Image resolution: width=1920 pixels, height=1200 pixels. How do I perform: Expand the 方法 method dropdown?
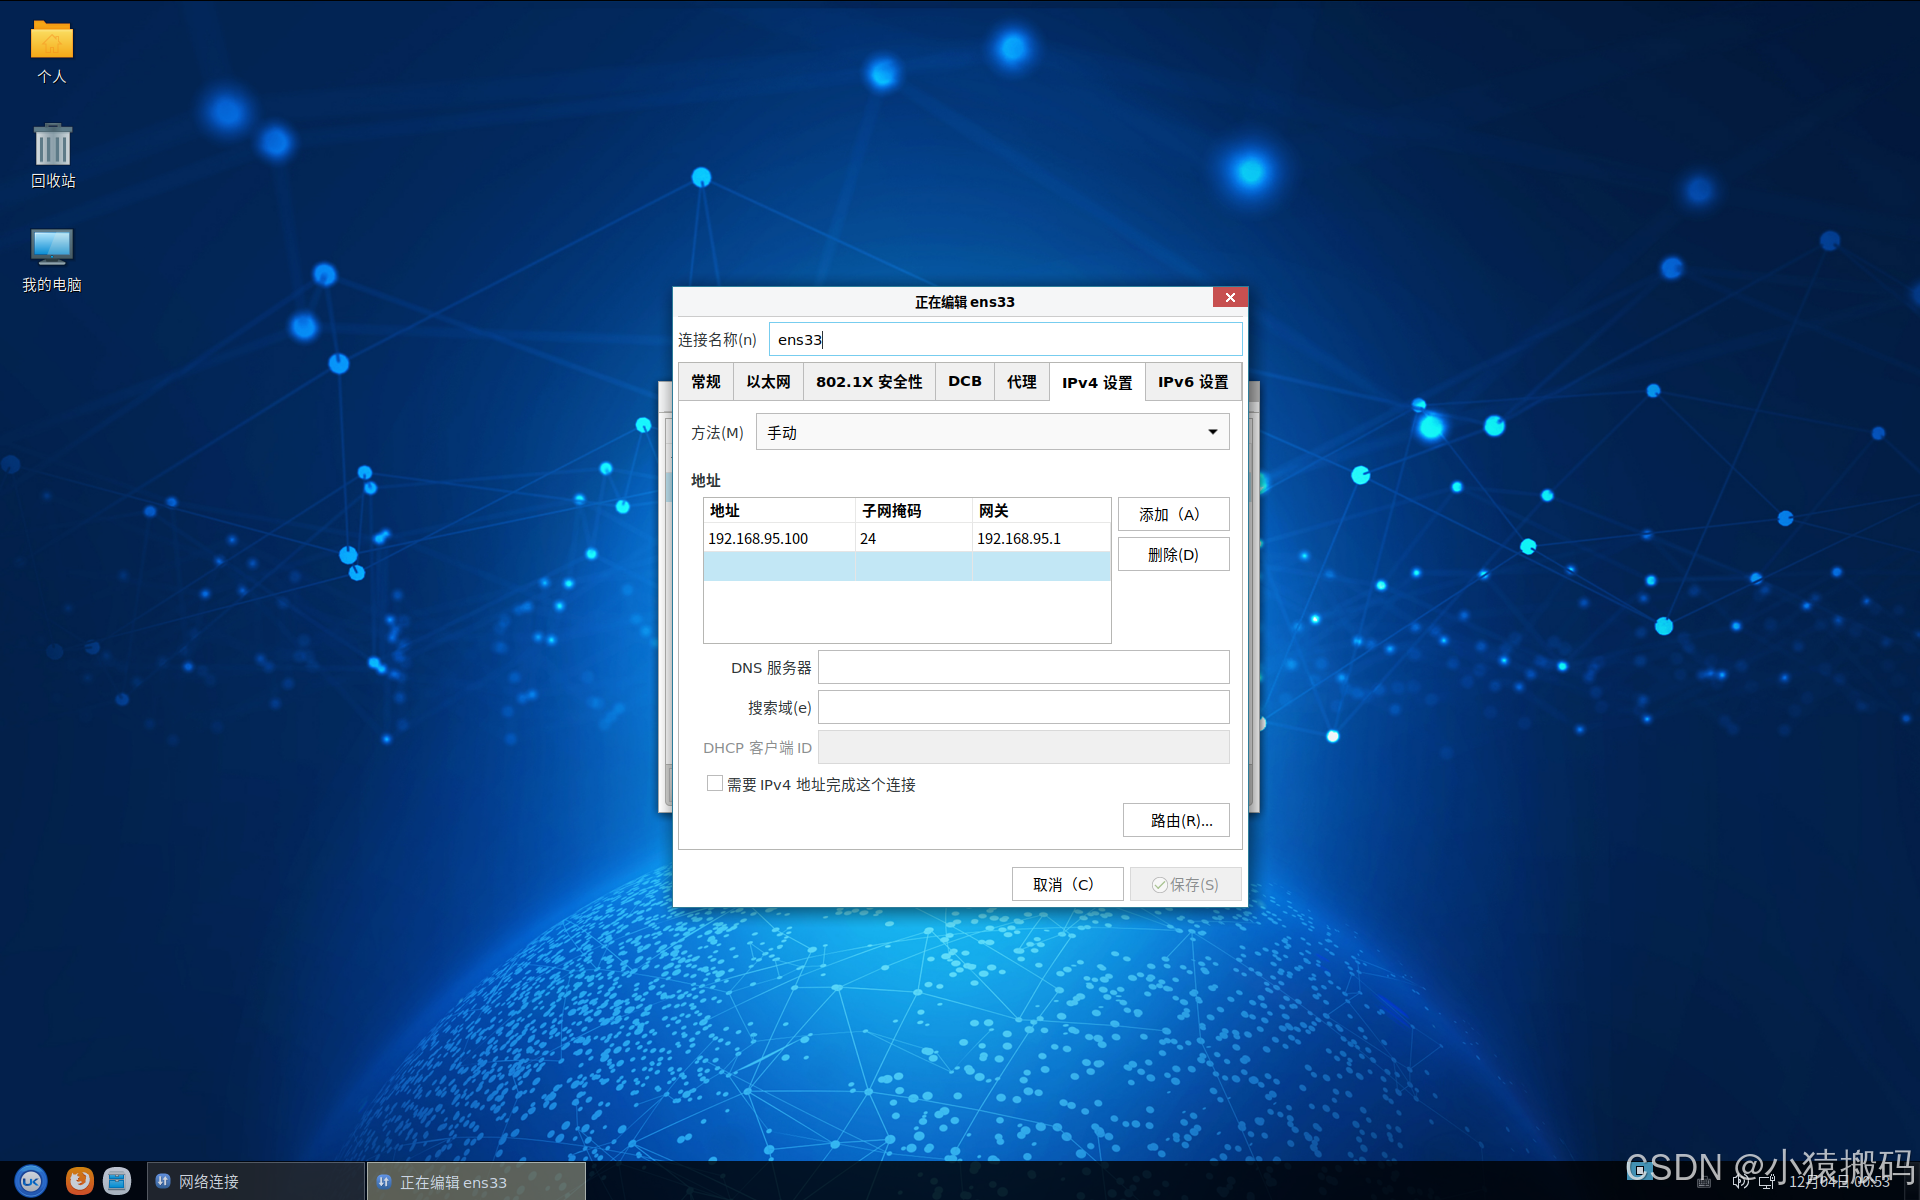tap(992, 432)
